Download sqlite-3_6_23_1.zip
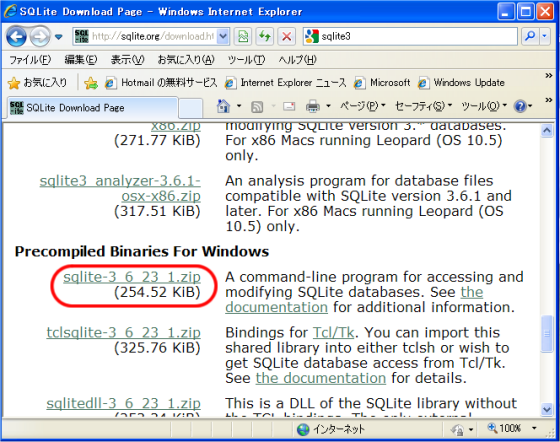Viewport: 560px width, 442px height. (132, 277)
